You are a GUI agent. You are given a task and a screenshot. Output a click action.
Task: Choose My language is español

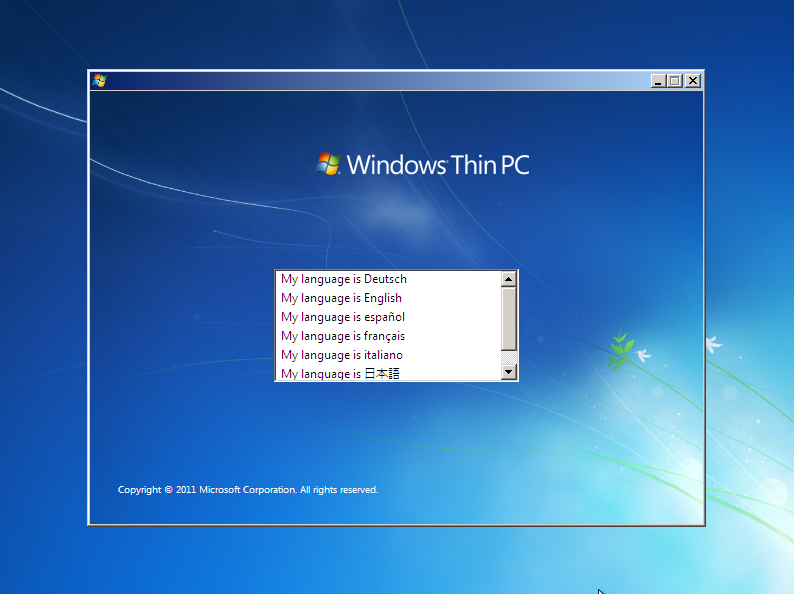coord(388,317)
